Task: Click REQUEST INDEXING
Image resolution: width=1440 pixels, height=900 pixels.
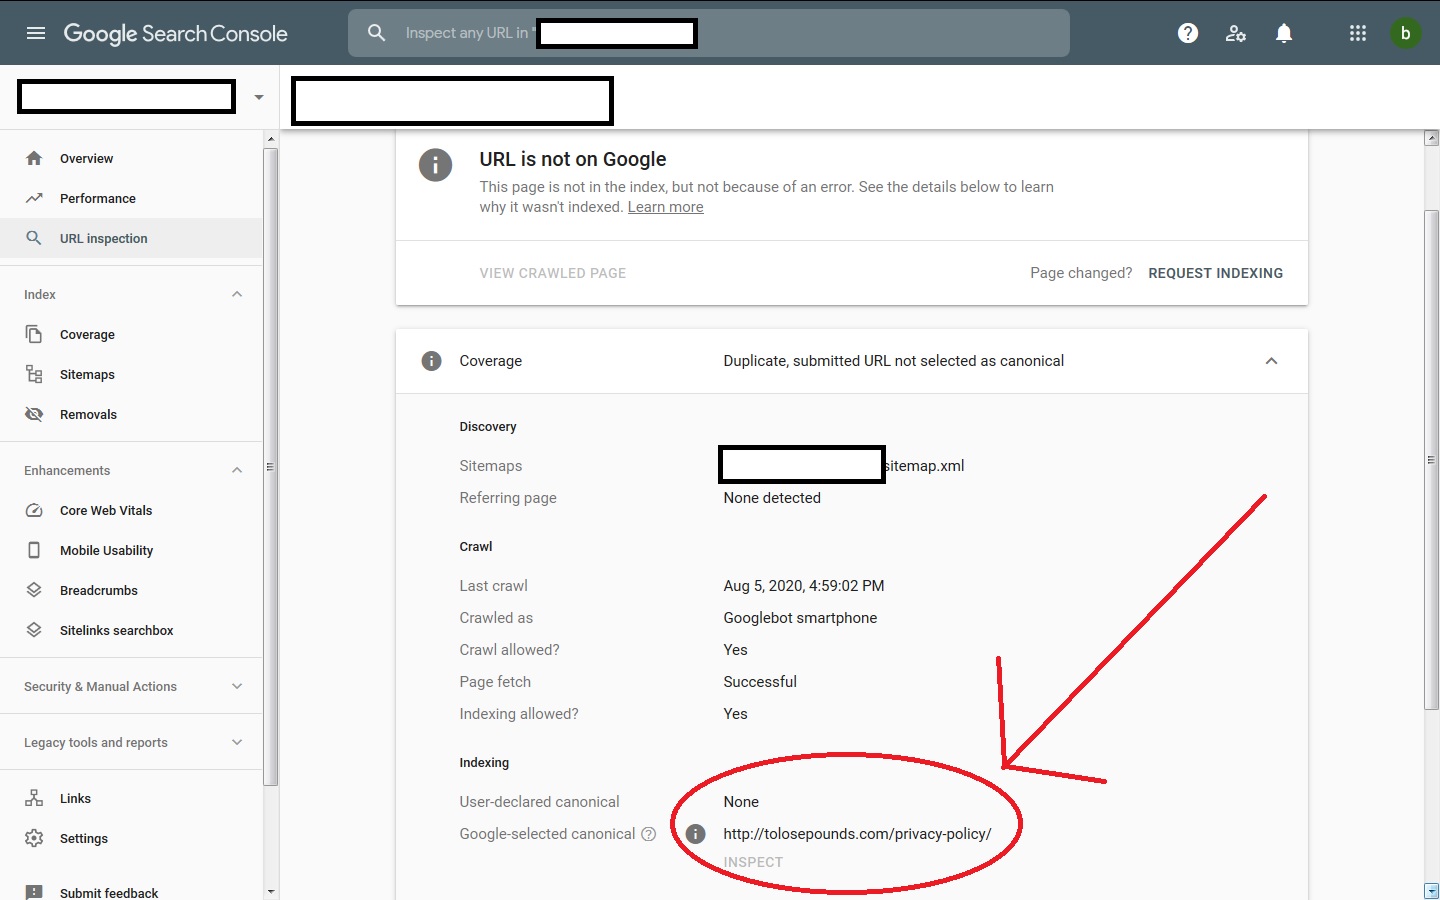Action: pos(1215,273)
